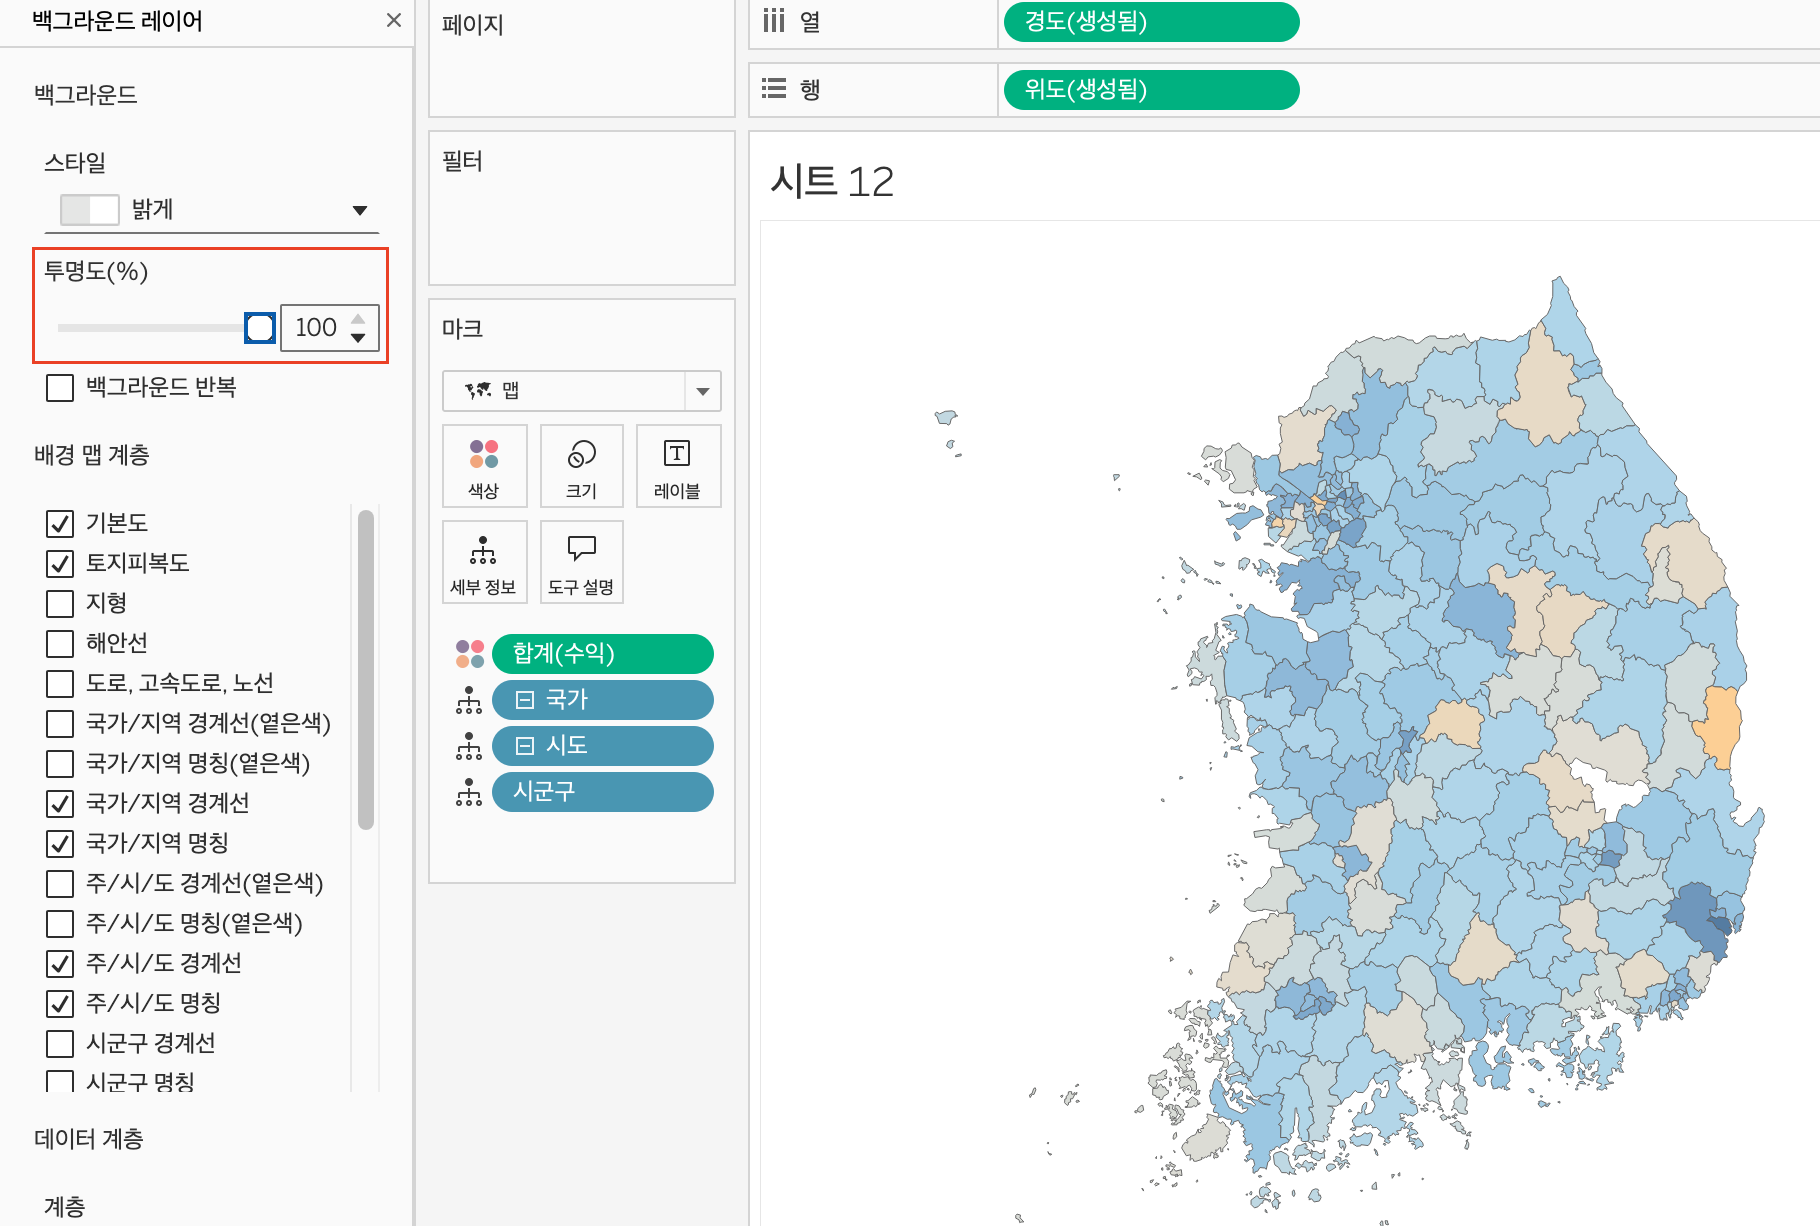Enable the 시군구 경계선 layer
Image resolution: width=1820 pixels, height=1226 pixels.
(x=60, y=1043)
